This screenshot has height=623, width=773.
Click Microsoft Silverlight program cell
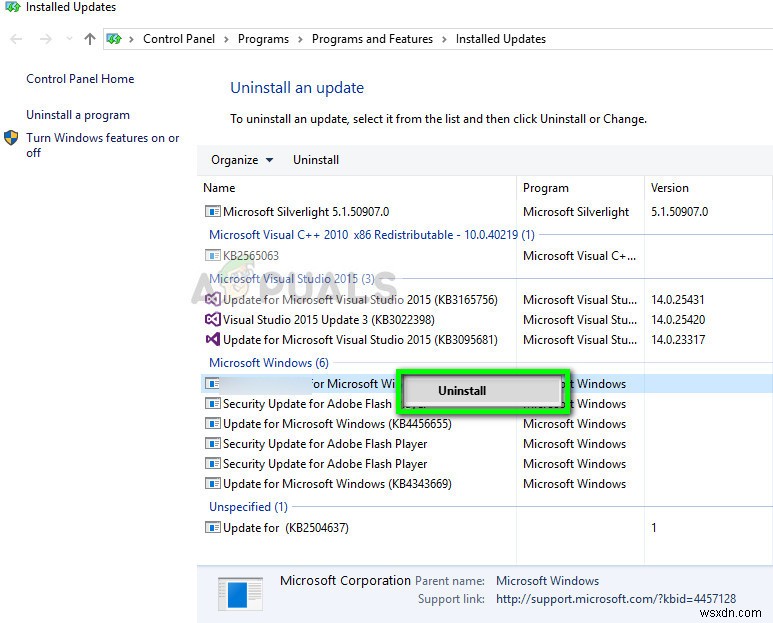point(576,212)
